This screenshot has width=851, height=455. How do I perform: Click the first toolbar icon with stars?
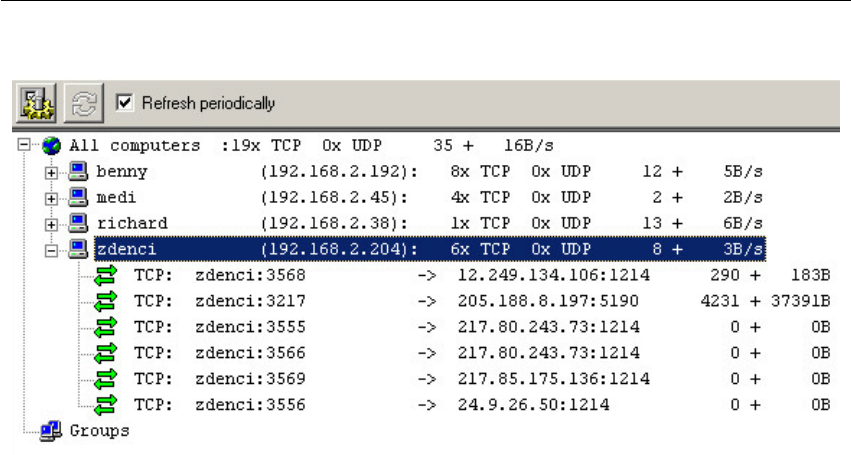(x=36, y=103)
